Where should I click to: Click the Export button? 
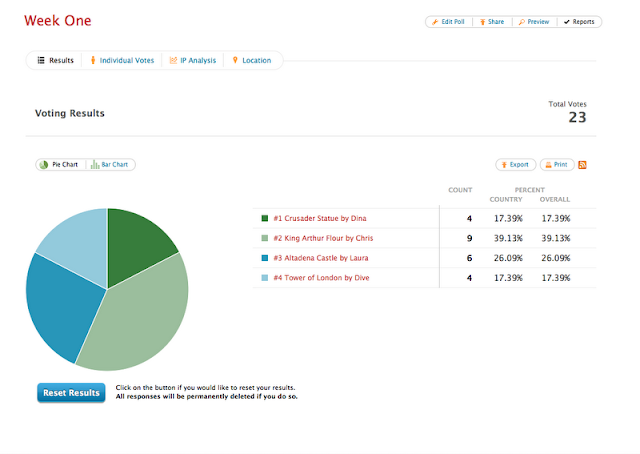tap(516, 165)
